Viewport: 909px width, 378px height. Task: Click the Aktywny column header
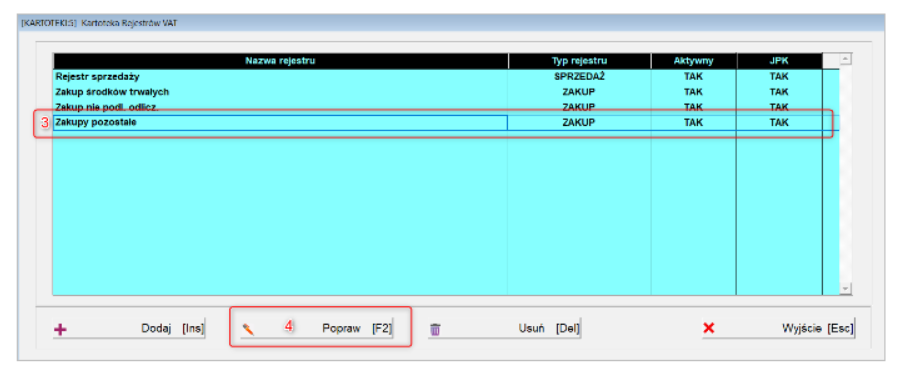tap(693, 61)
